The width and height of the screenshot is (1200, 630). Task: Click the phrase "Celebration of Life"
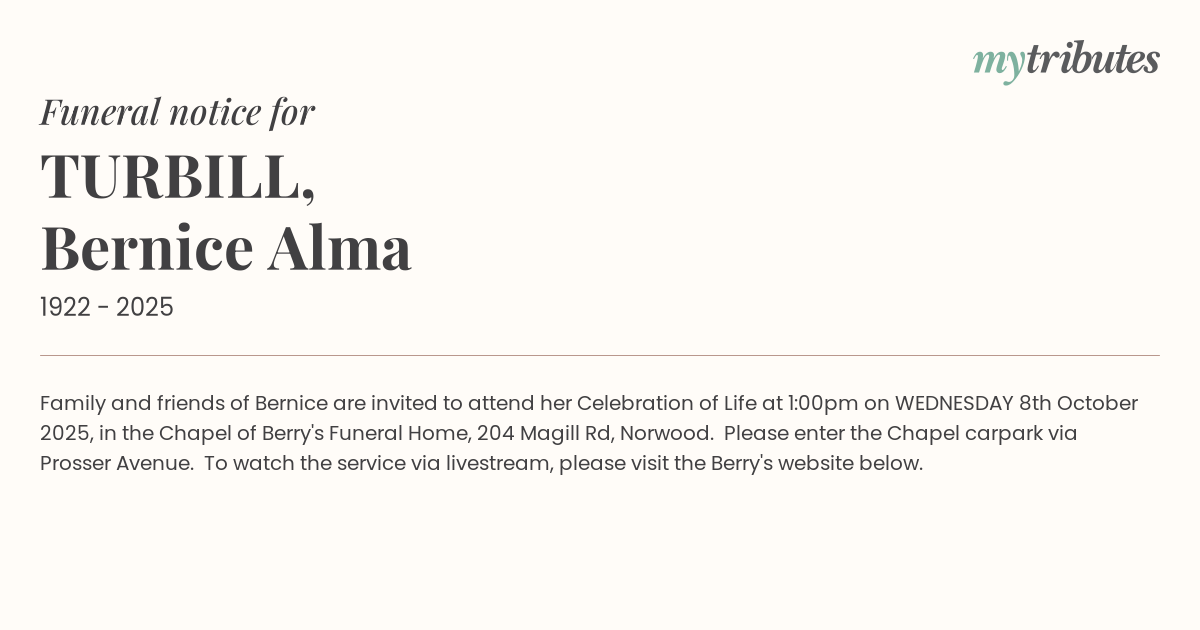click(664, 403)
